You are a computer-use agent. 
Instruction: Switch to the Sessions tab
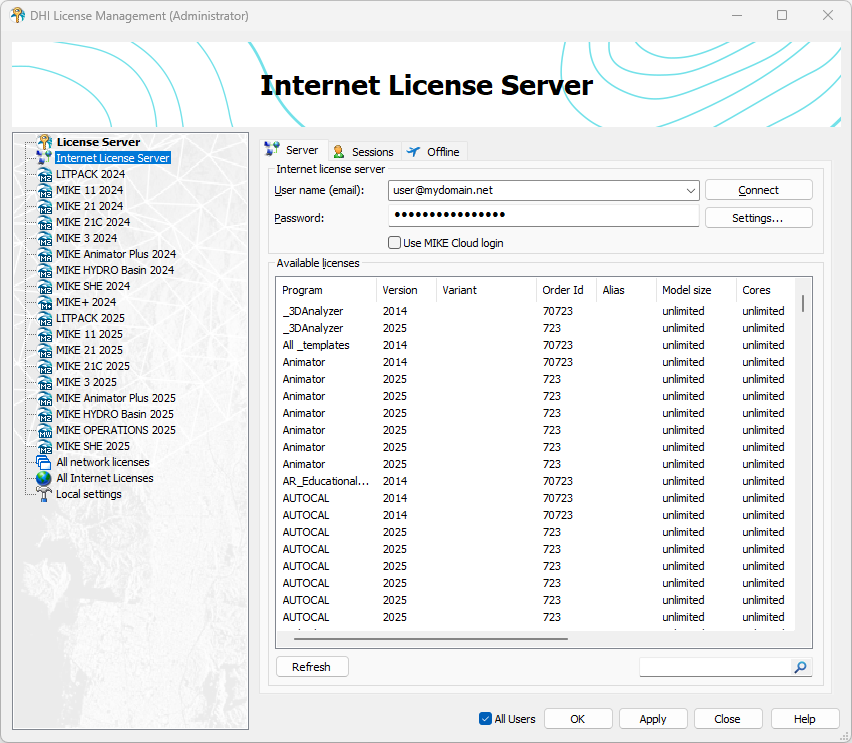click(x=364, y=152)
